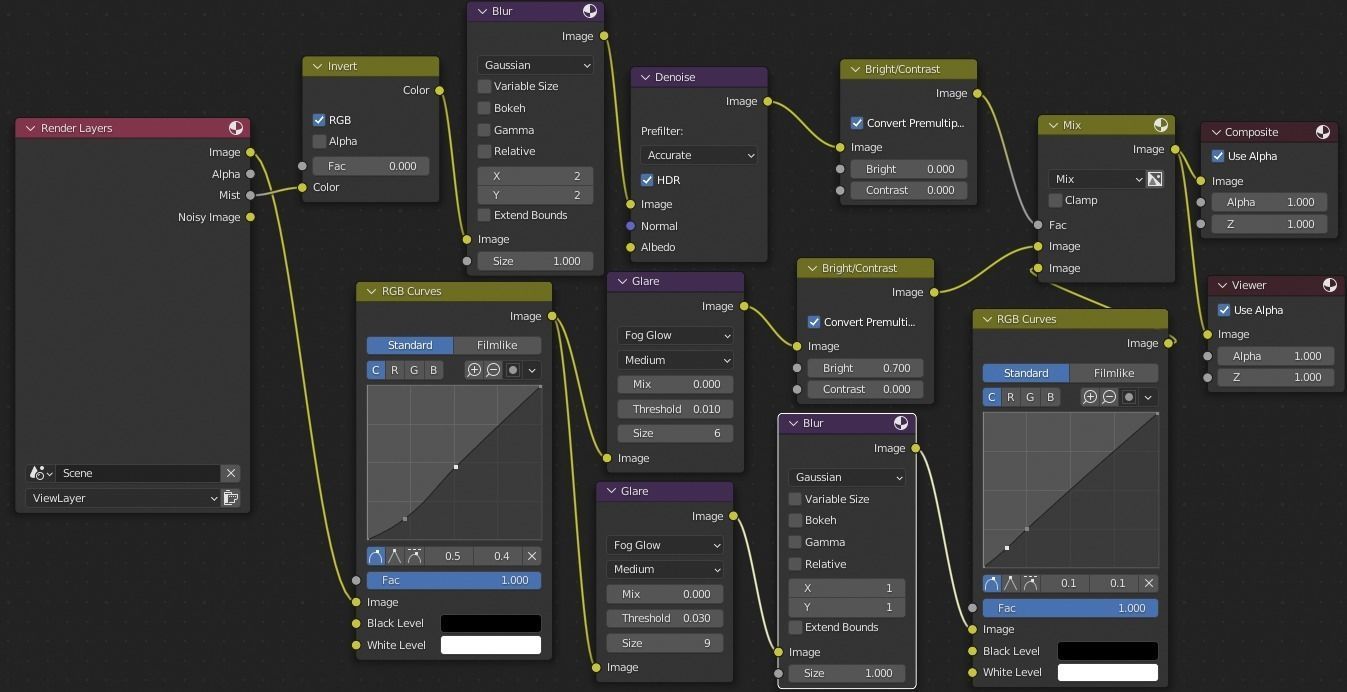
Task: Click Fac slider on RGB Curves 0.5 node
Action: 454,580
